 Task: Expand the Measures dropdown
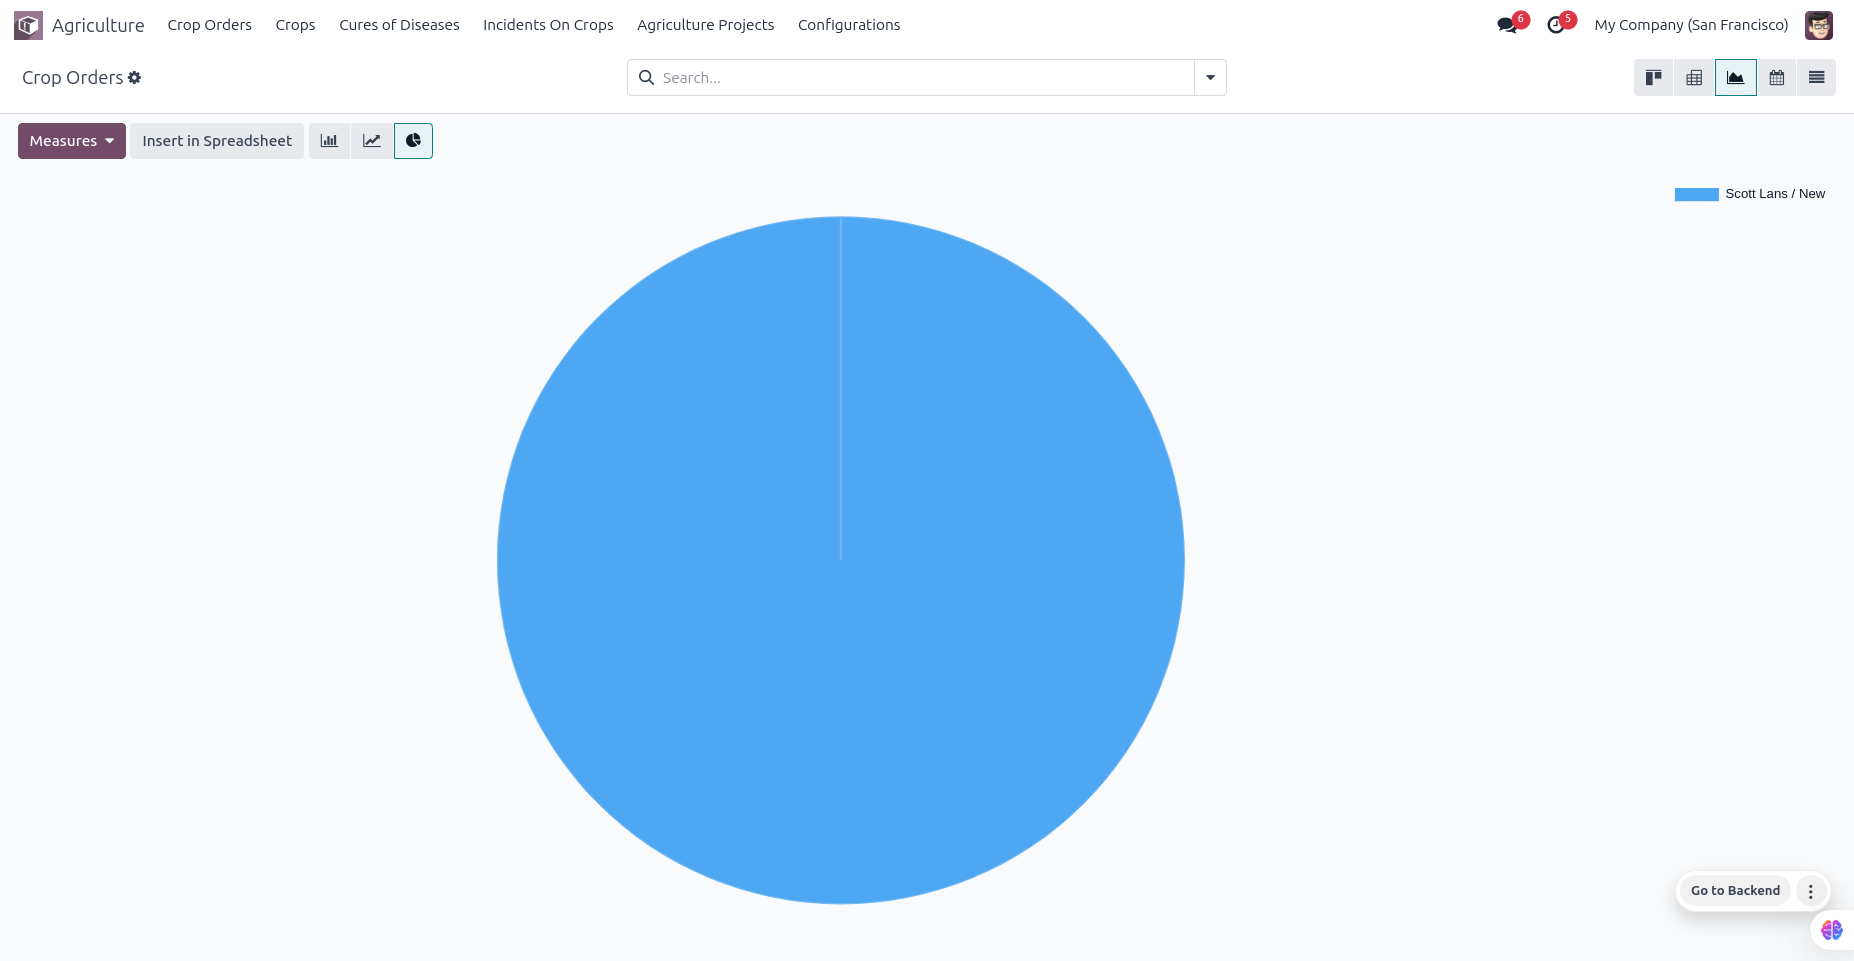72,141
